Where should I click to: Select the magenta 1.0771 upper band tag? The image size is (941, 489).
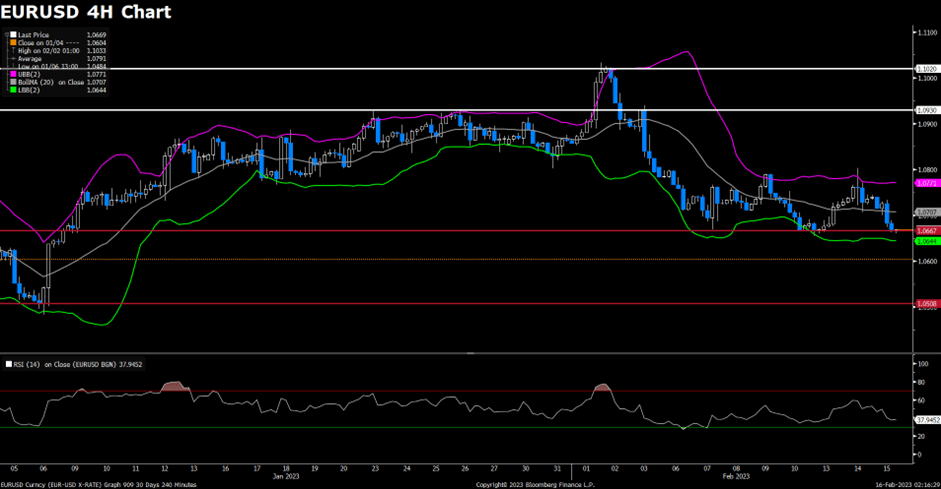point(926,183)
